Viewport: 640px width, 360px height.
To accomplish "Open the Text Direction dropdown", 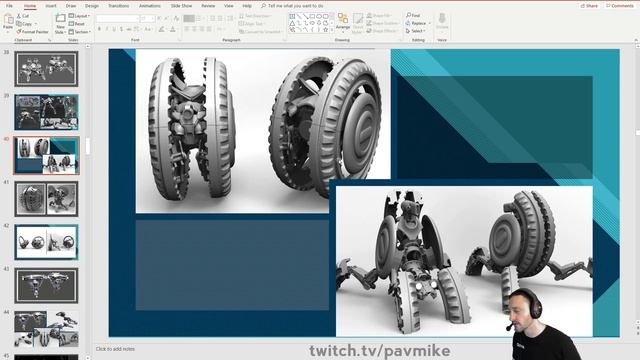I will click(256, 16).
